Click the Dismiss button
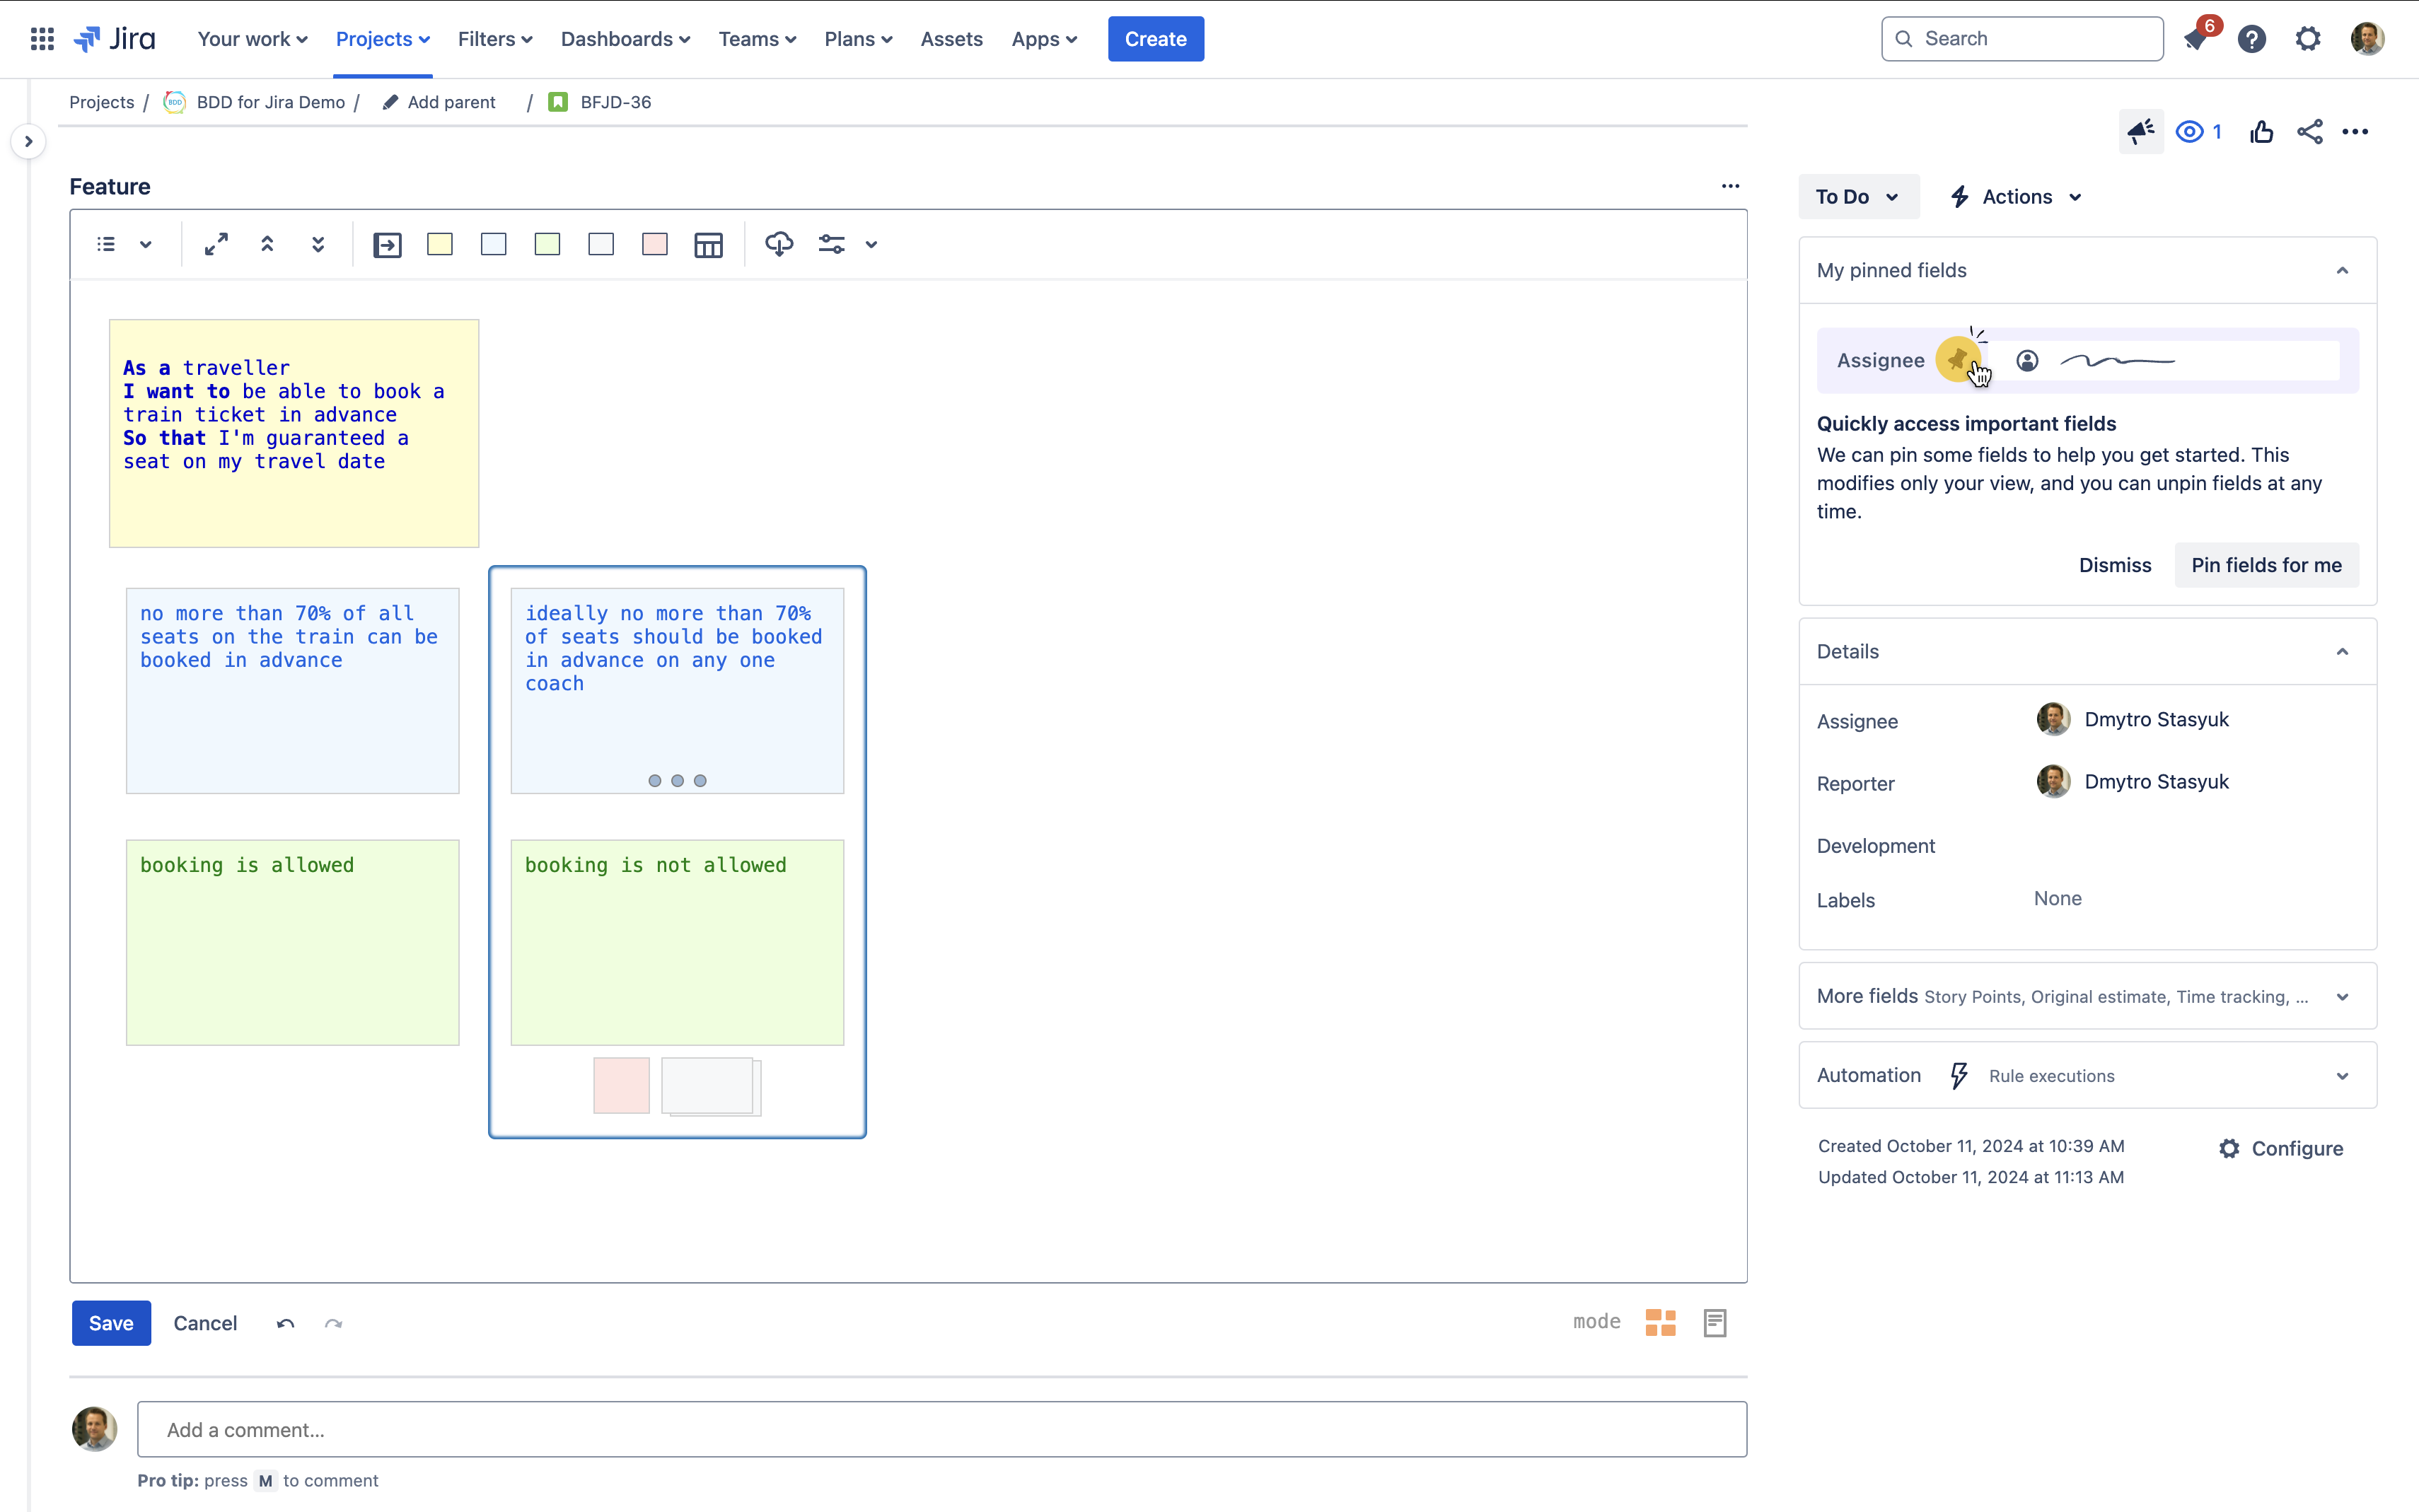The image size is (2419, 1512). [x=2115, y=565]
